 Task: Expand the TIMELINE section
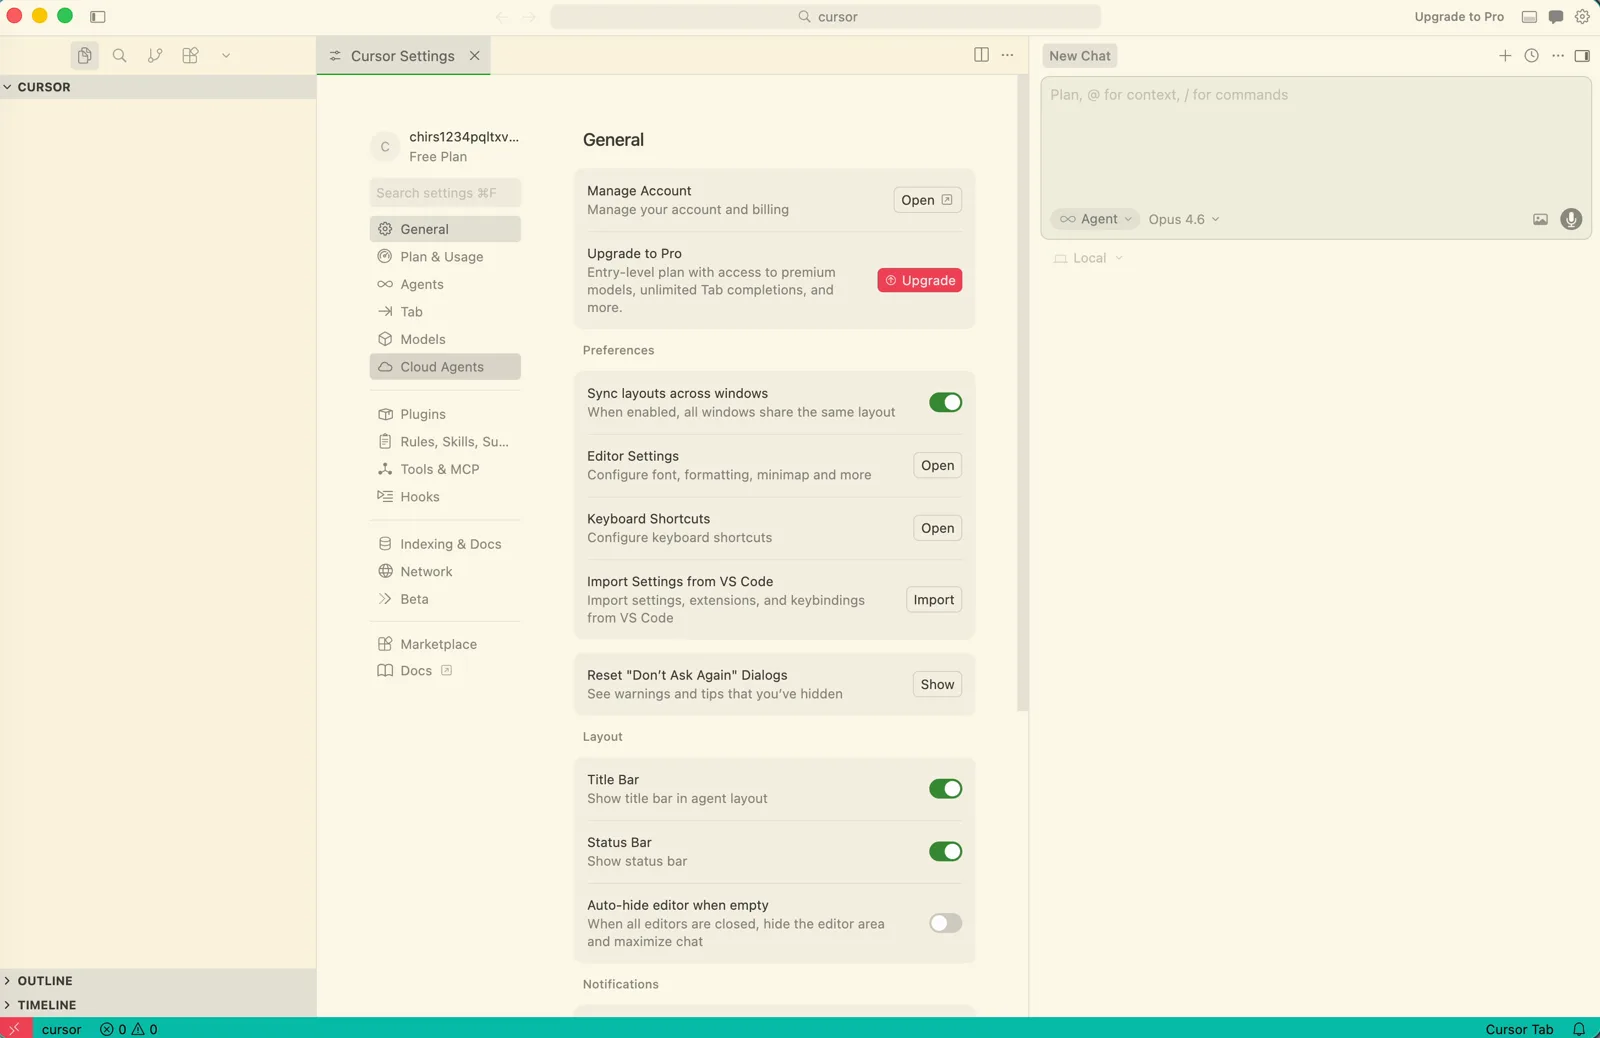click(x=158, y=1005)
